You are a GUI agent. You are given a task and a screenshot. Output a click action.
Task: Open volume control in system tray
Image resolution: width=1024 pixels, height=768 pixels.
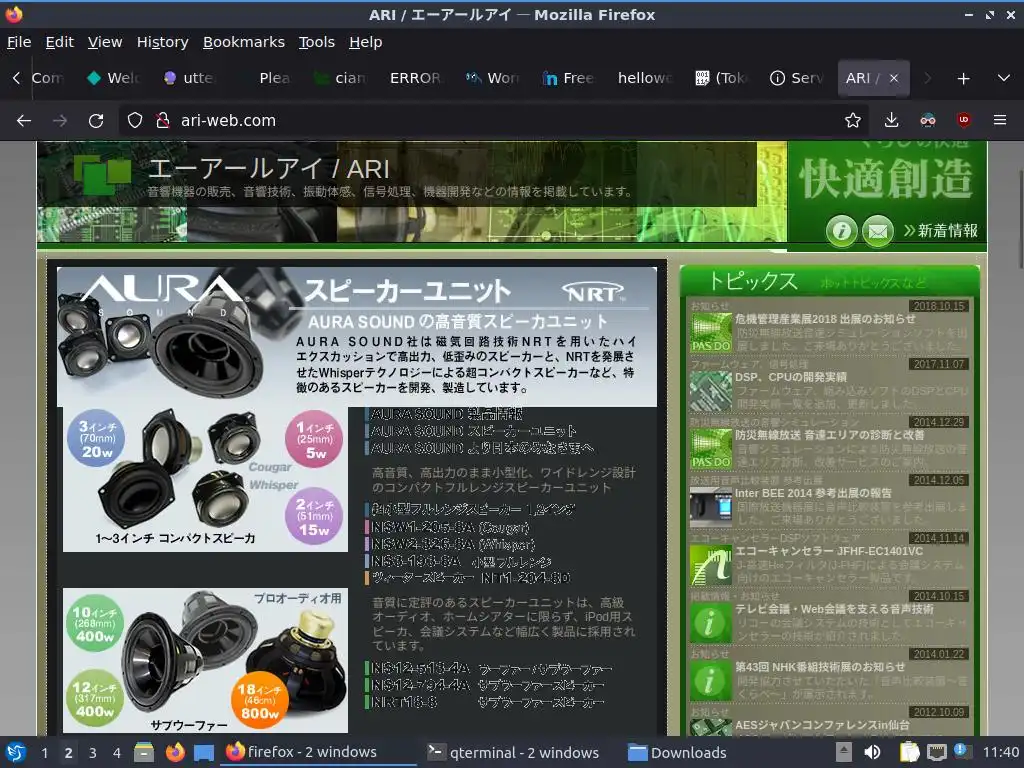pos(872,752)
